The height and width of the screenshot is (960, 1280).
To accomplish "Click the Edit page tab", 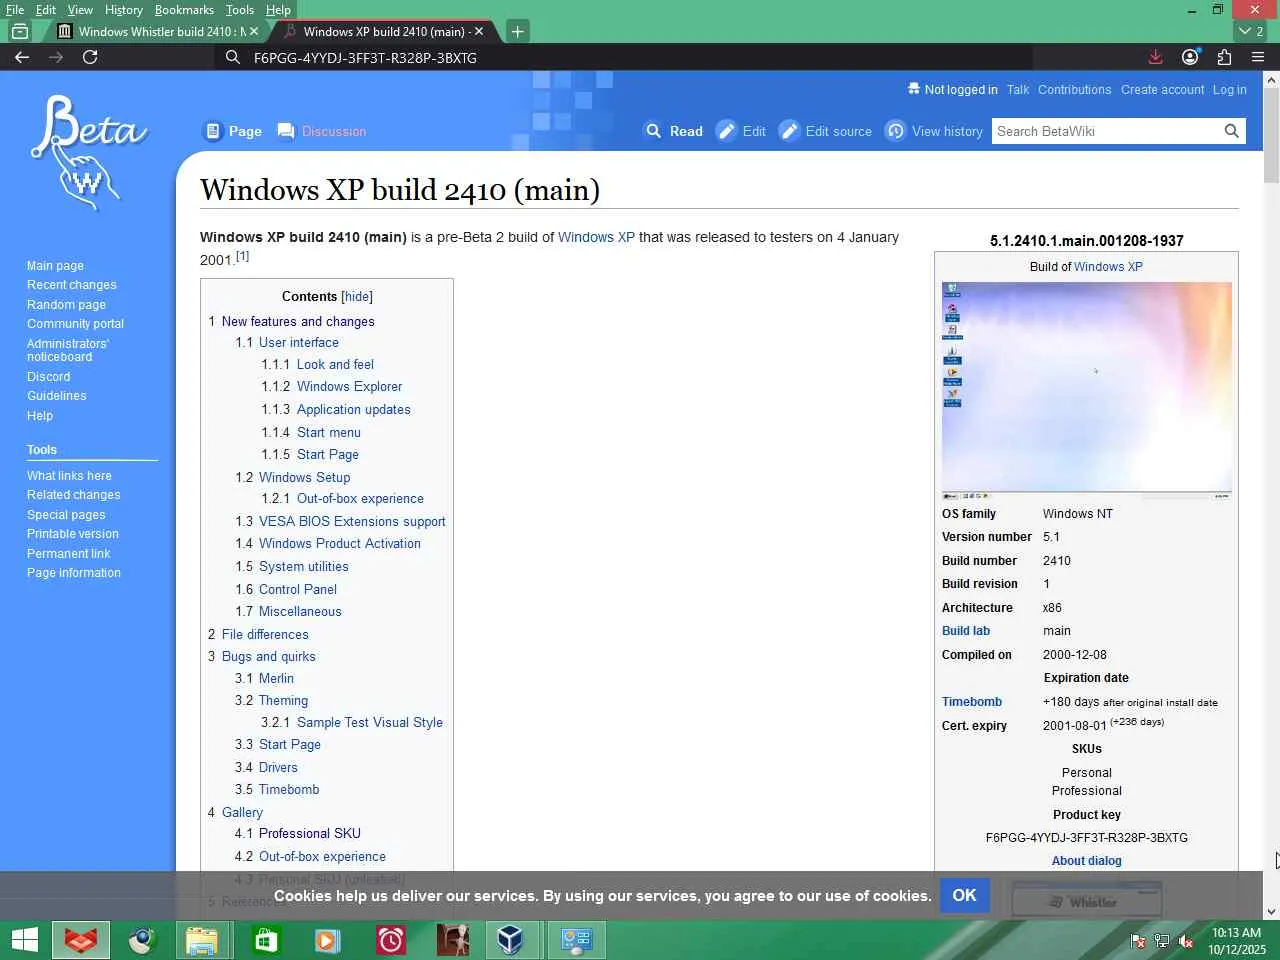I will click(741, 131).
